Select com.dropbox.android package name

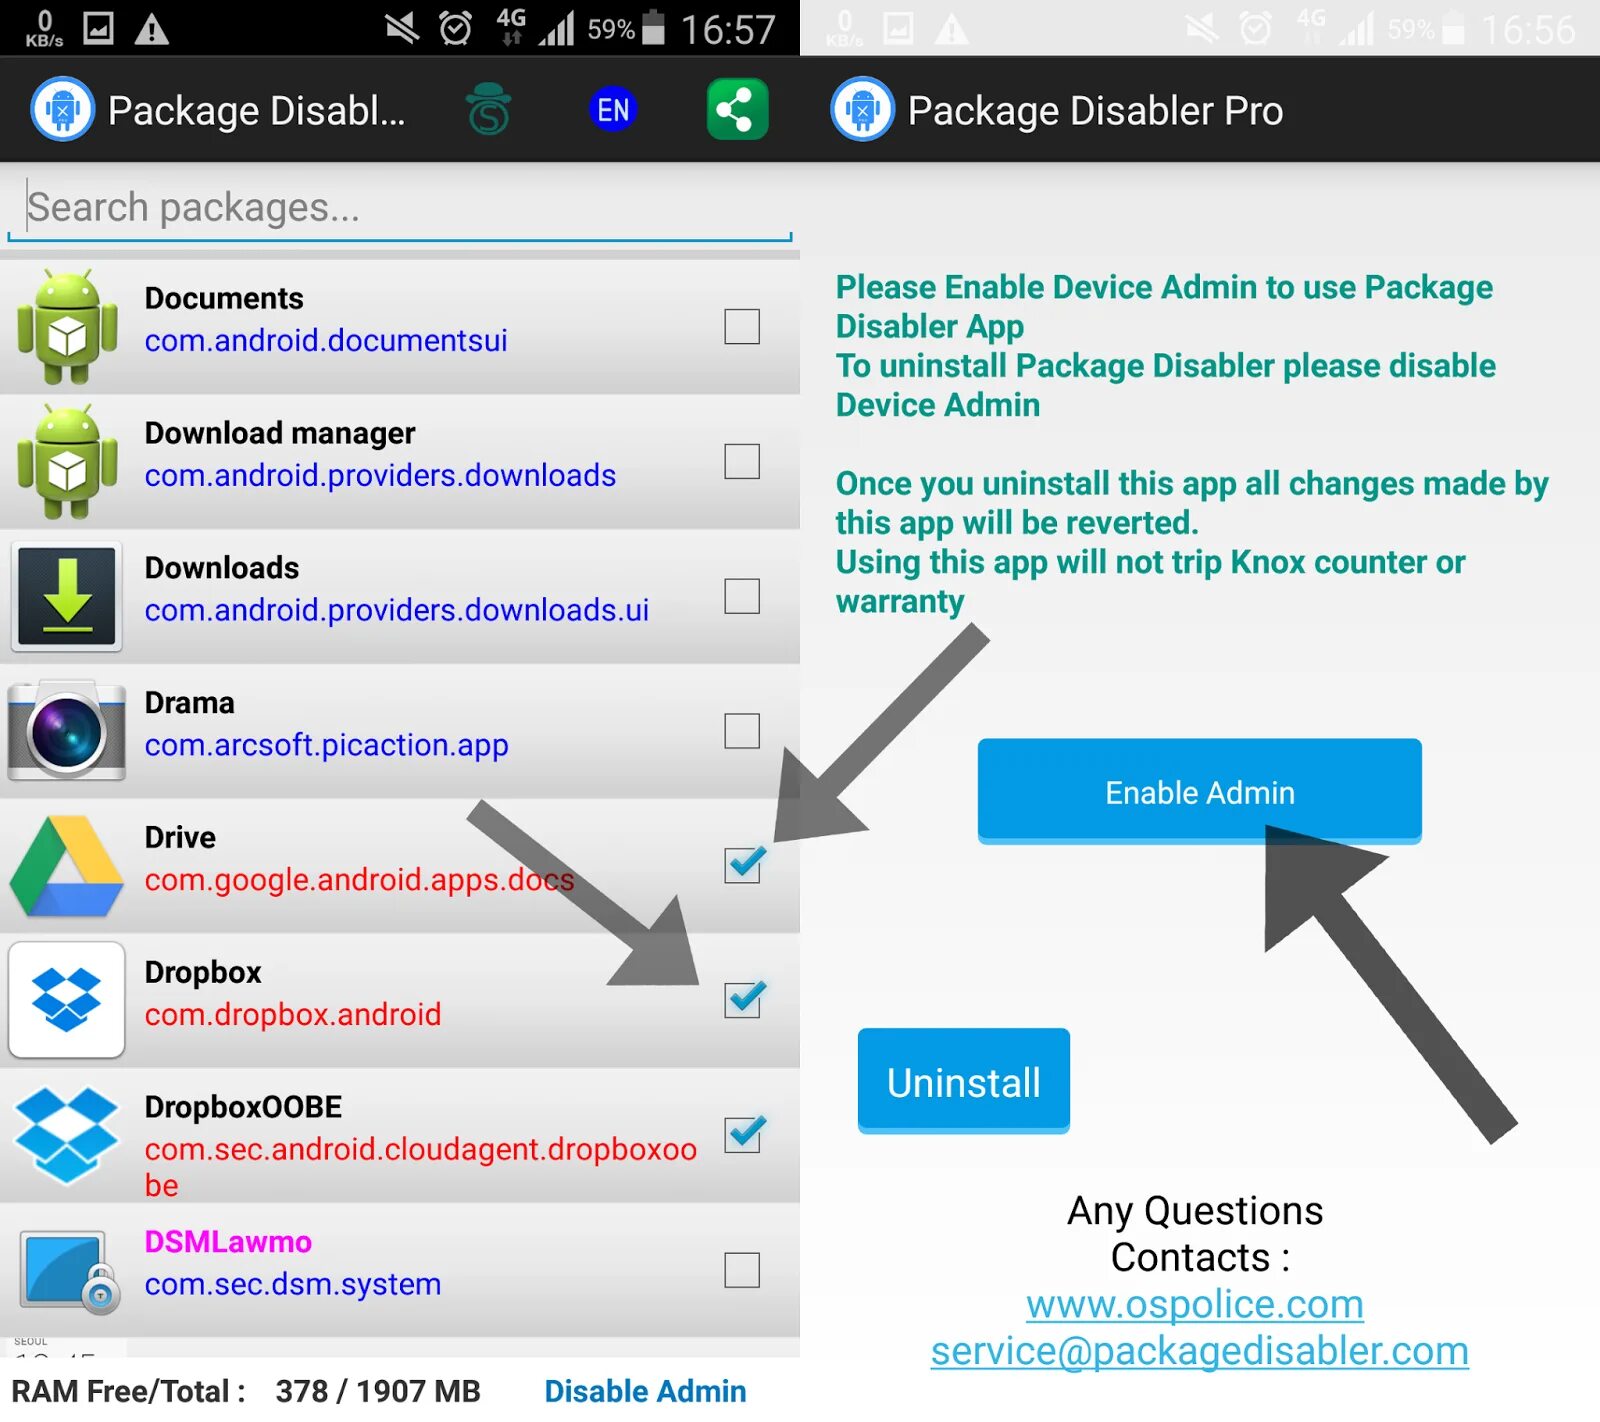click(293, 1014)
